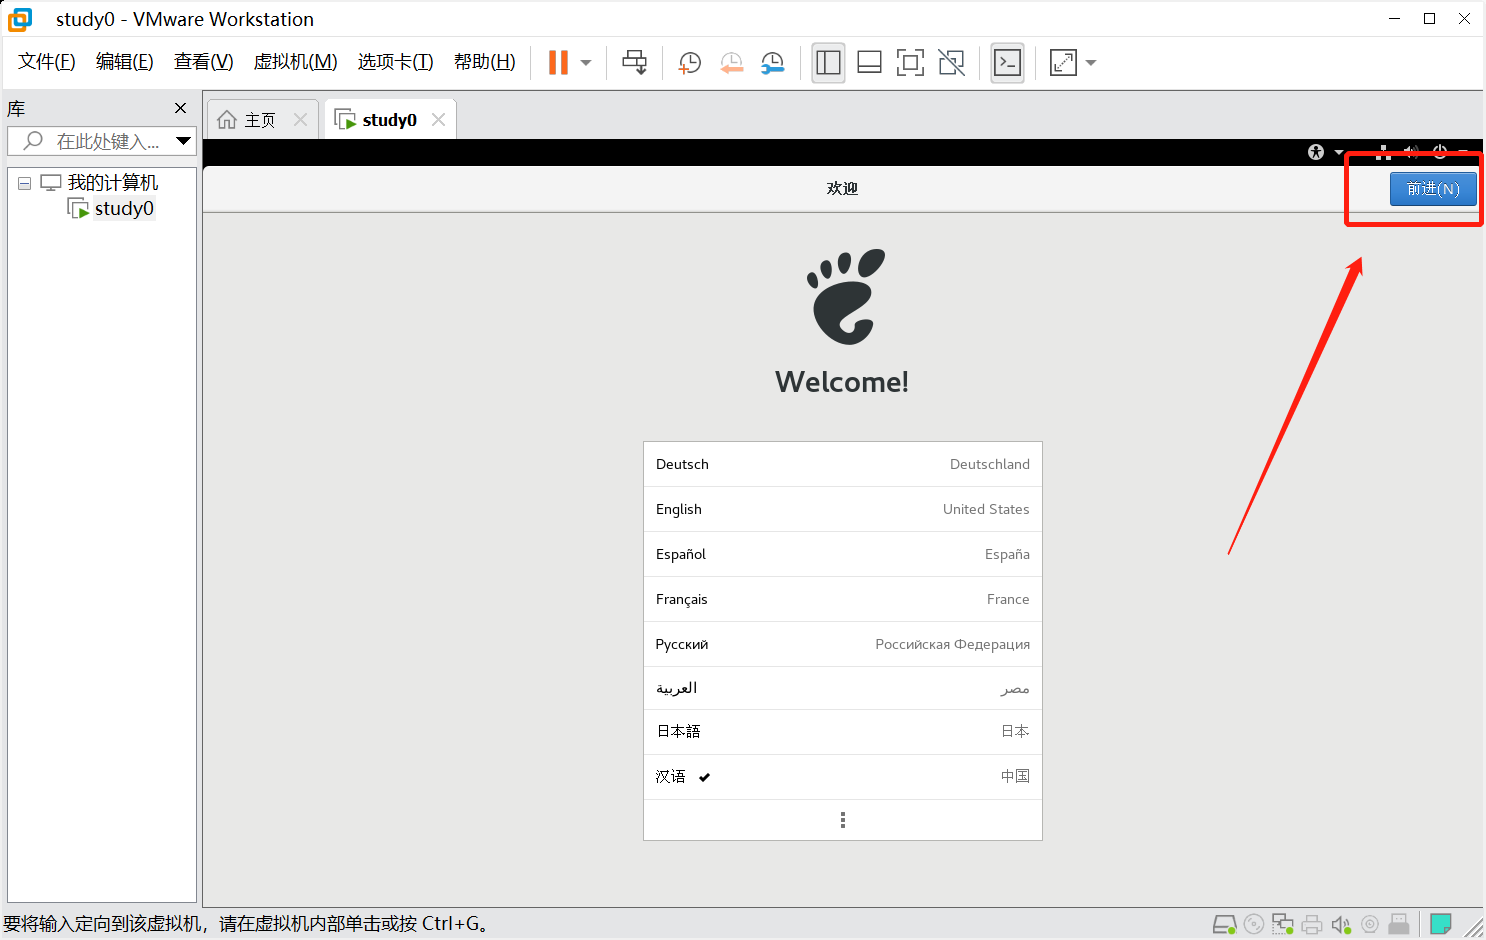Toggle the thumbnail bar view
Screen dimensions: 1486x940
870,62
